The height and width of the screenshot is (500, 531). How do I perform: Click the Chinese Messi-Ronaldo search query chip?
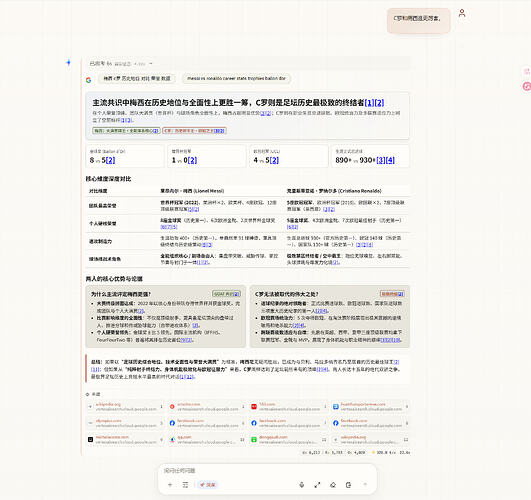[x=137, y=78]
